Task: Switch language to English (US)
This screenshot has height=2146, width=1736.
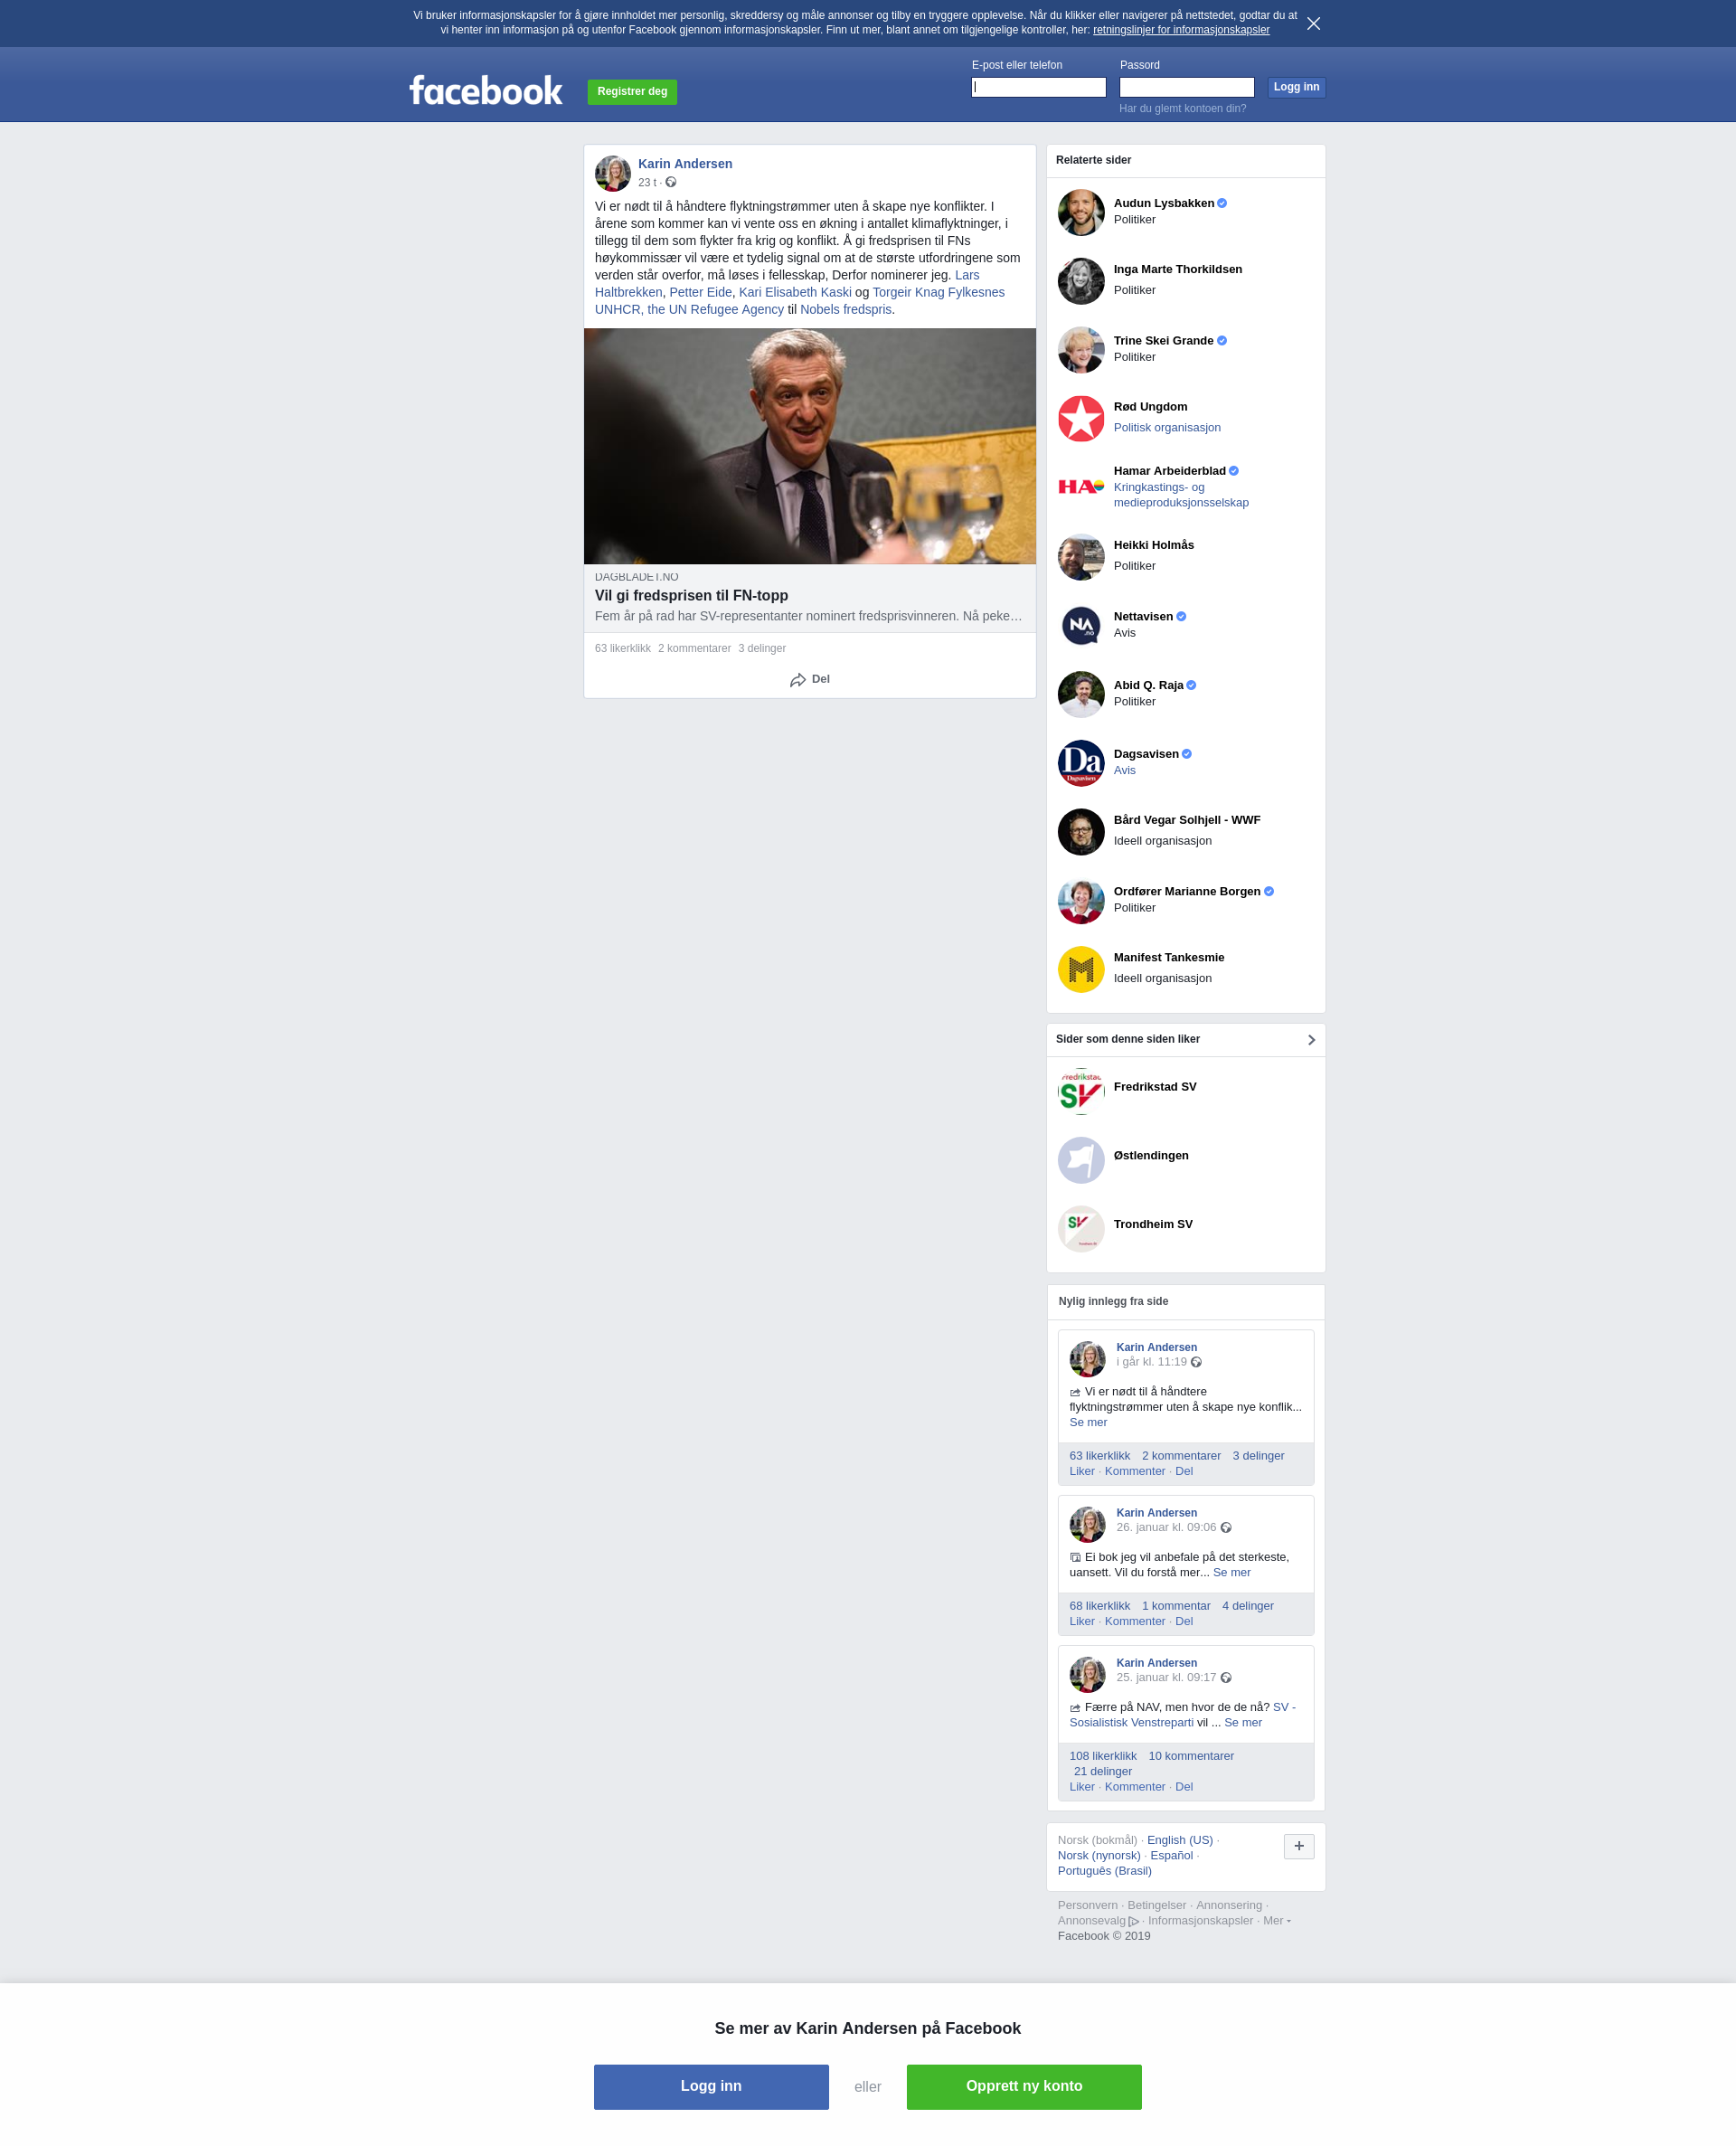Action: (1179, 1840)
